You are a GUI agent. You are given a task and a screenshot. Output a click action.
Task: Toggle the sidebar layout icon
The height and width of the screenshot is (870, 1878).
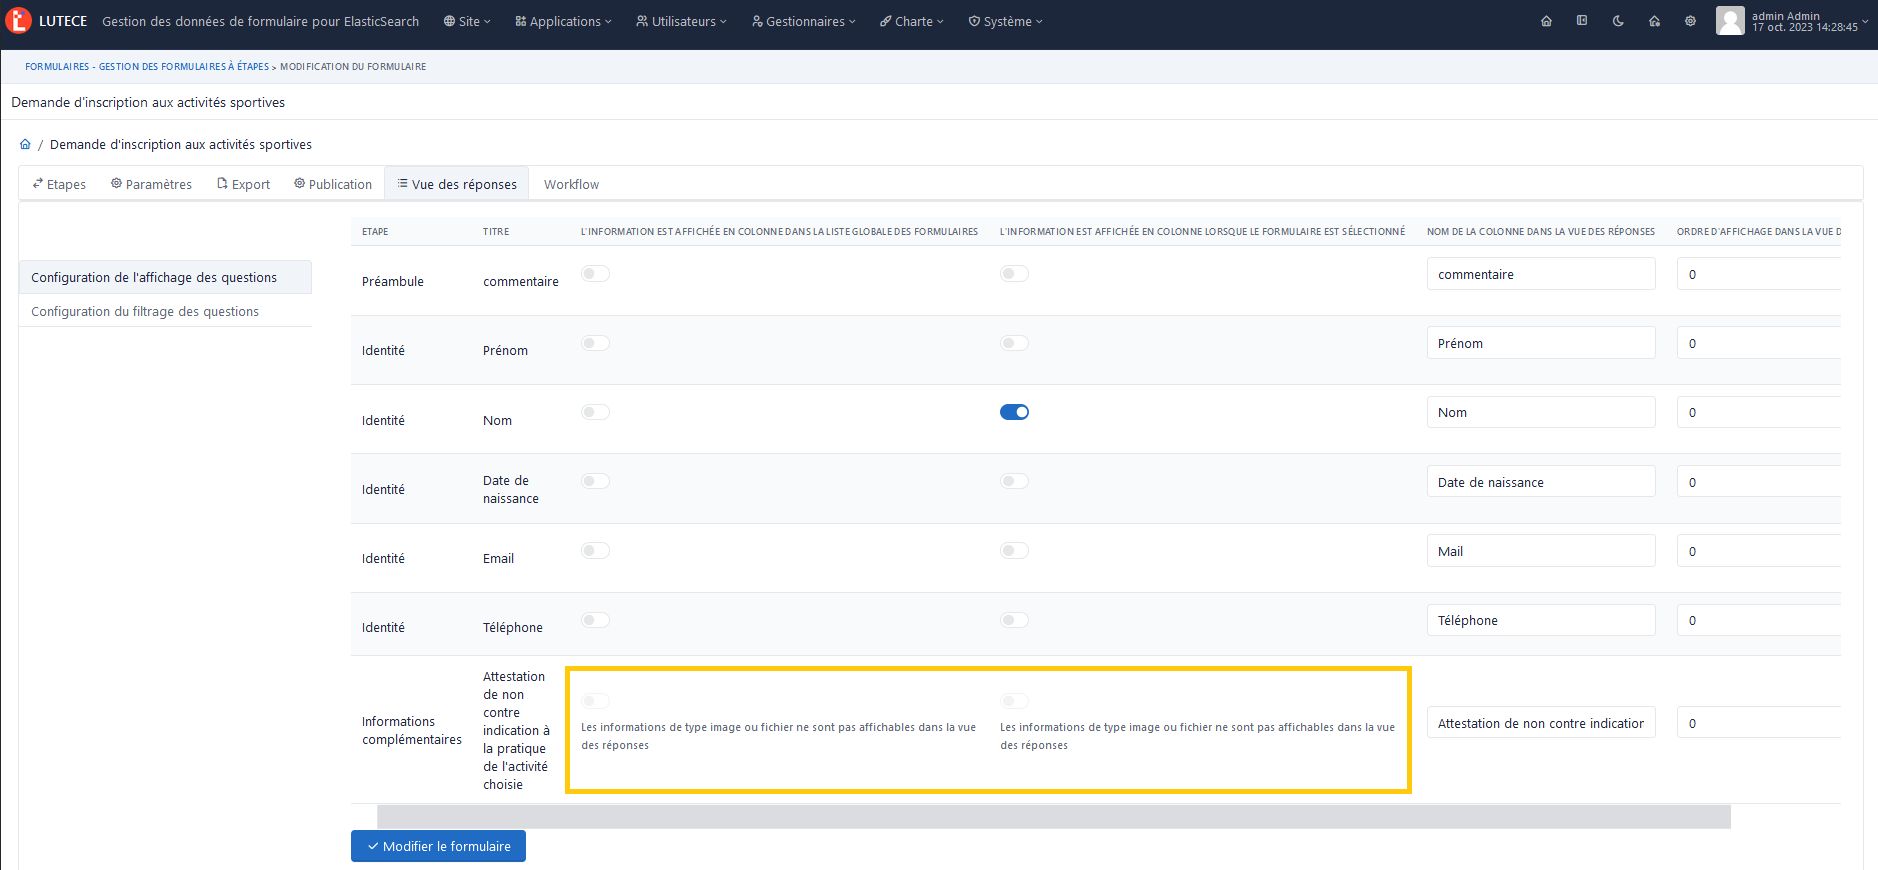(1582, 21)
